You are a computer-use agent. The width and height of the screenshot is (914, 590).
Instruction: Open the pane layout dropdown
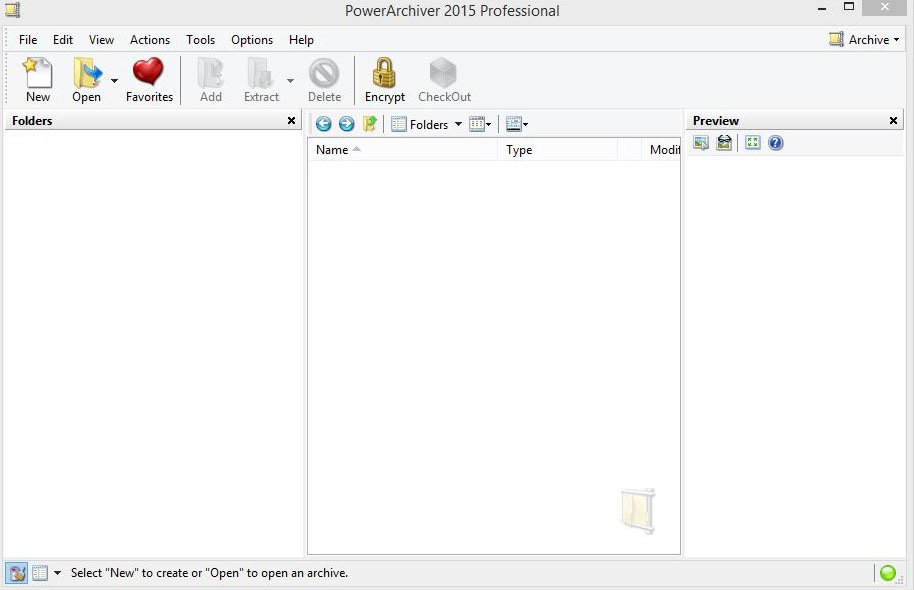[x=517, y=124]
